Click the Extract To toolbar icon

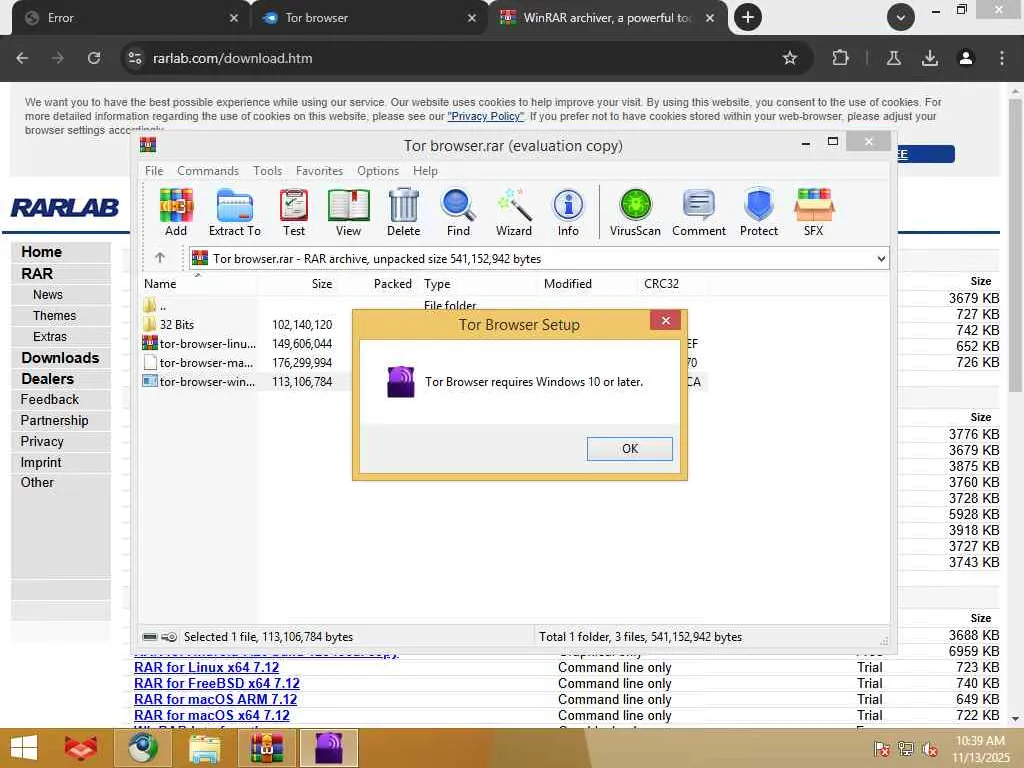click(234, 212)
